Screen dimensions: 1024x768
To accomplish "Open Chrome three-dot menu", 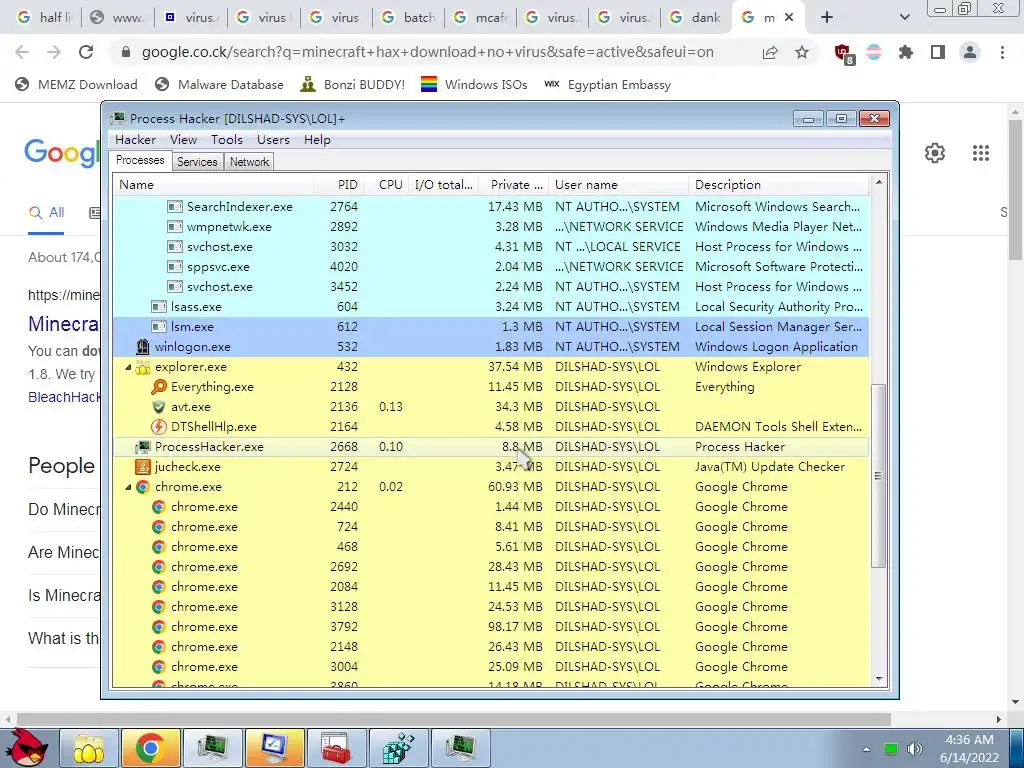I will pyautogui.click(x=1002, y=52).
